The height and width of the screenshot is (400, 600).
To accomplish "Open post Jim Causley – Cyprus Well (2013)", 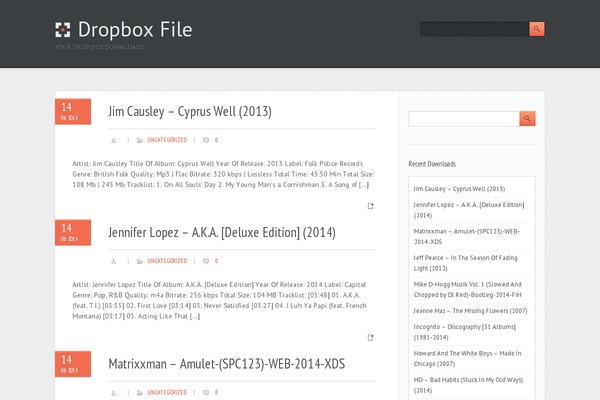I will tap(190, 111).
